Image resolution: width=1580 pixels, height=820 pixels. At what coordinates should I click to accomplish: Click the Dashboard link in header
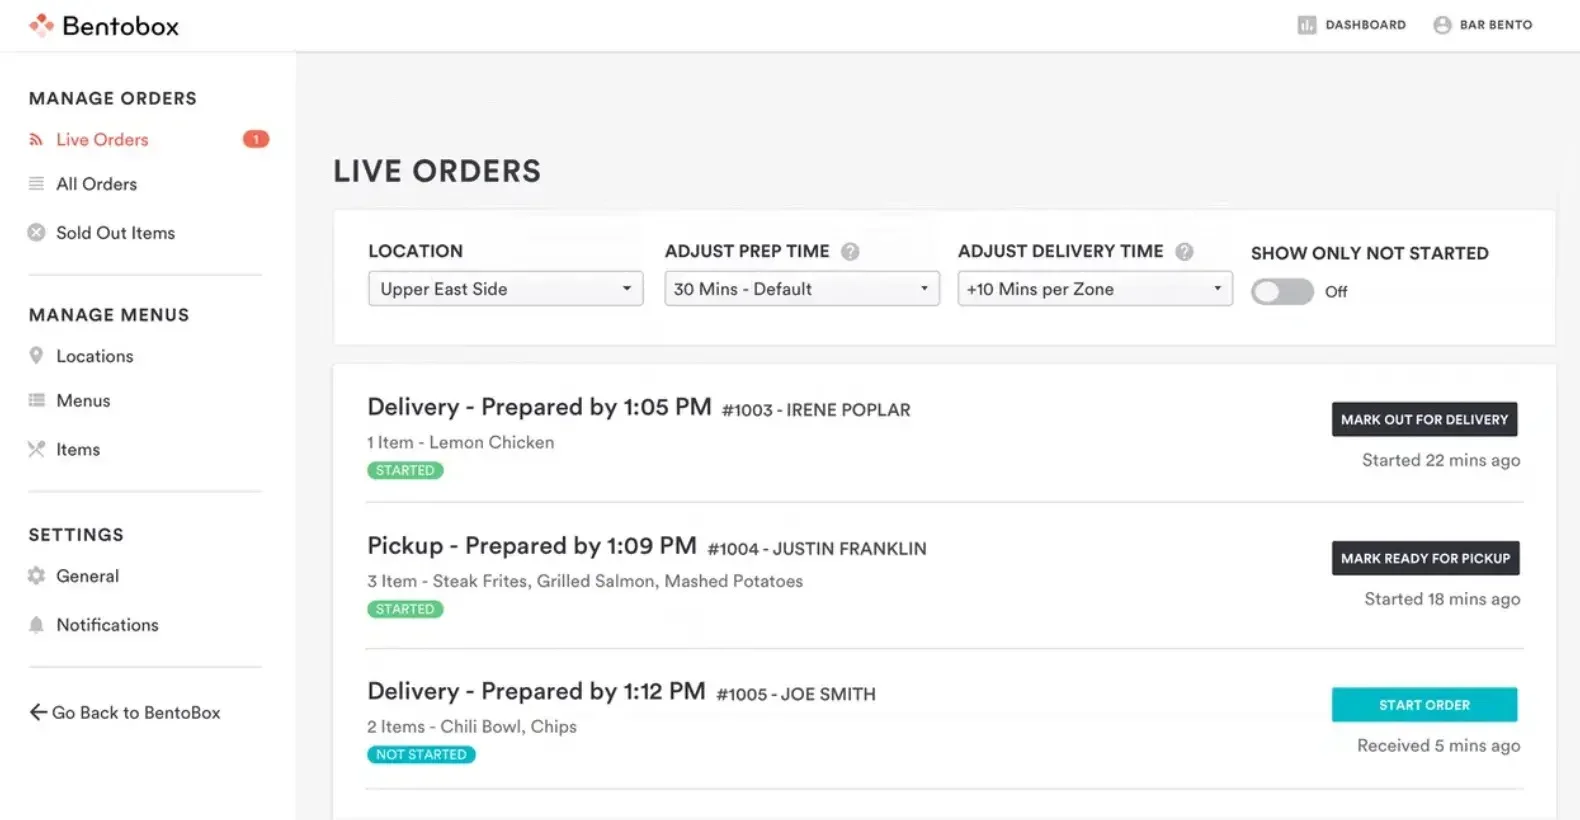1365,25
